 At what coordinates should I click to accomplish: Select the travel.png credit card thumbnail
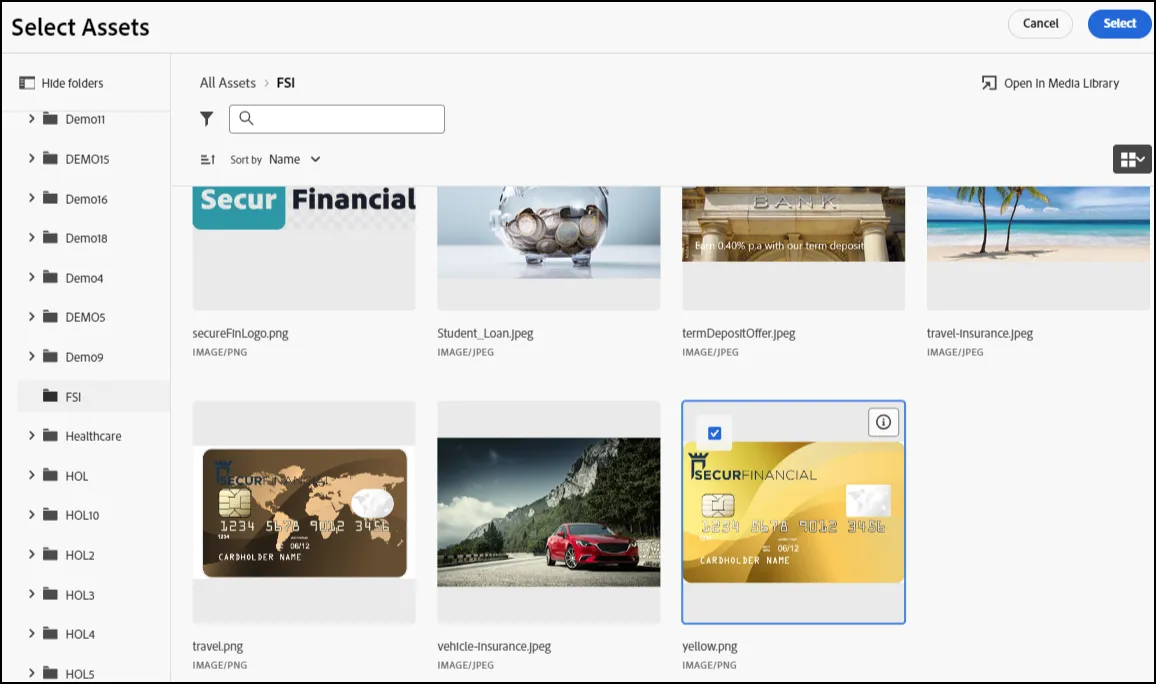[x=304, y=512]
